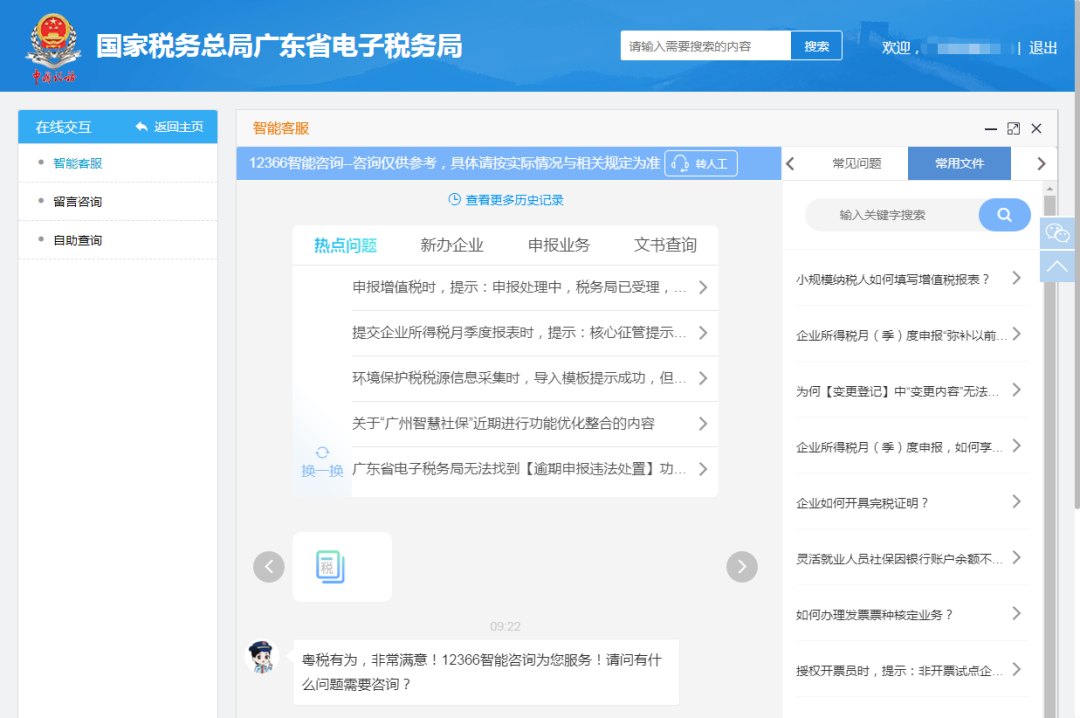Expand 灵活就业人员社保 question arrow
Screen dimensions: 1080x718
pyautogui.click(x=1017, y=557)
